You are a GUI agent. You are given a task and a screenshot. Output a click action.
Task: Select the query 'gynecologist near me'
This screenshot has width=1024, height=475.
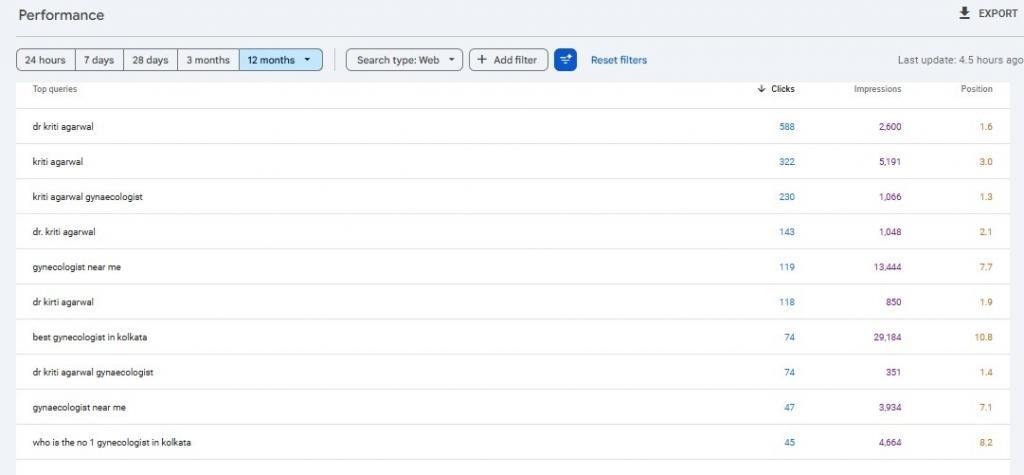click(x=76, y=267)
